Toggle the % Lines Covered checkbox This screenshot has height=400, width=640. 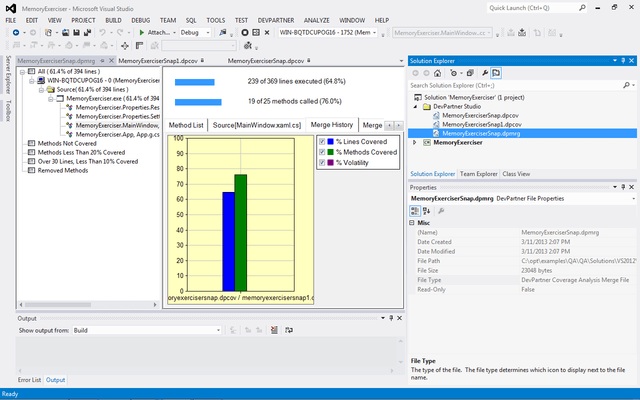click(x=322, y=142)
